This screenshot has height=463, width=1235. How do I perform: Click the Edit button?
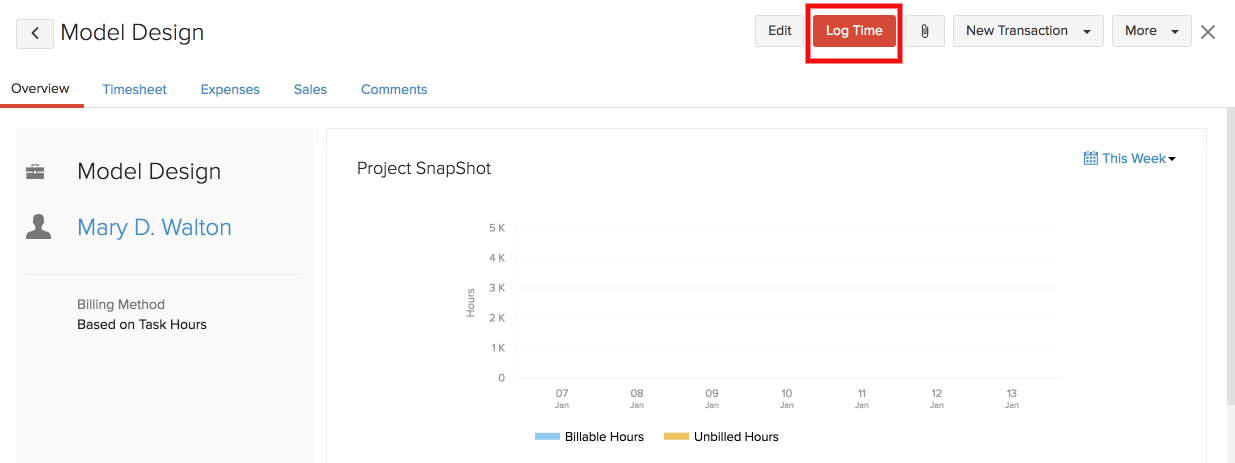[x=779, y=31]
